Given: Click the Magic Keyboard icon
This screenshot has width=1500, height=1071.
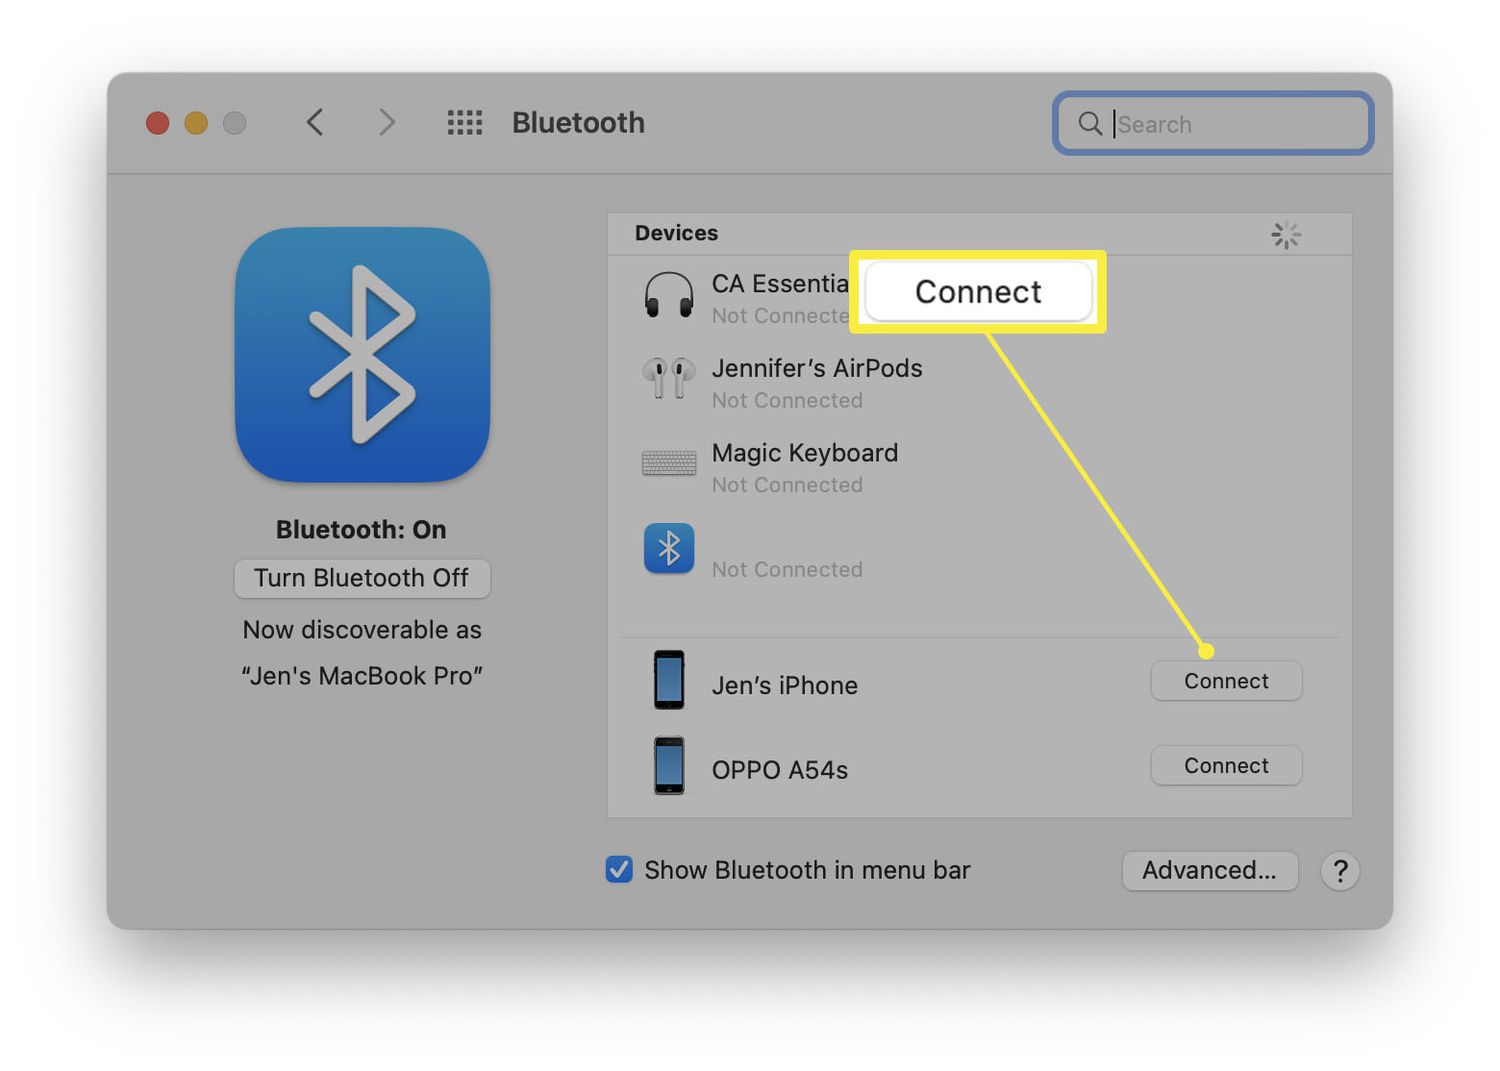Looking at the screenshot, I should pos(668,463).
